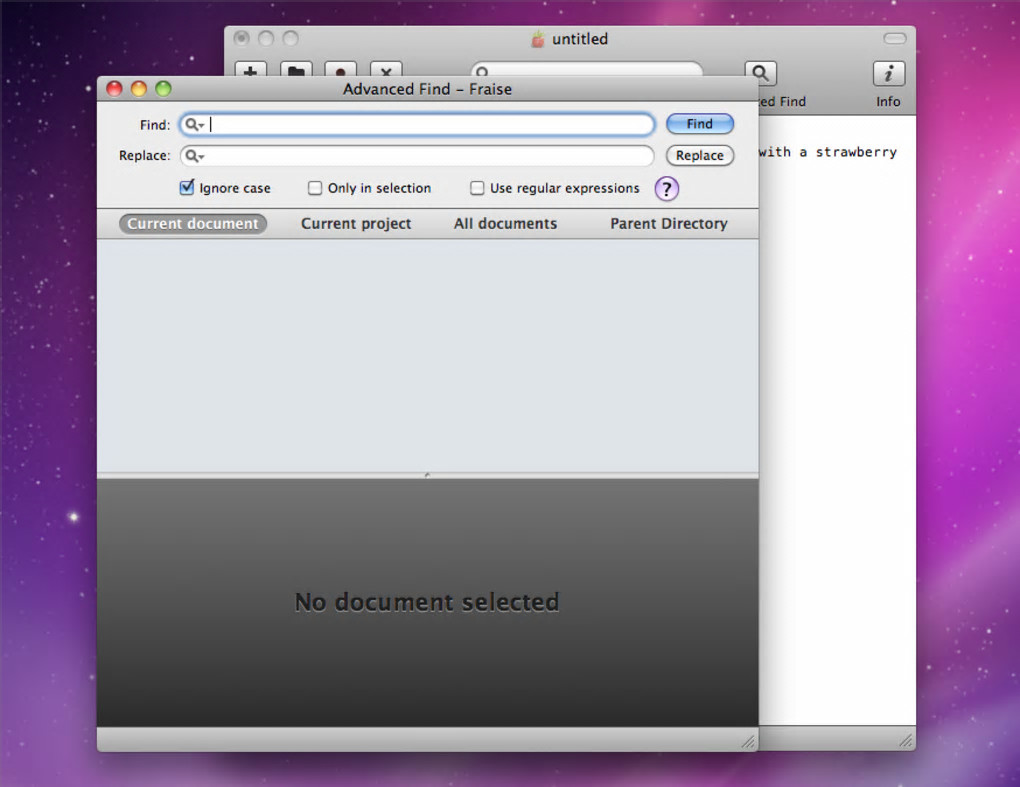Click the toolbar search field in untitled window

click(x=587, y=70)
